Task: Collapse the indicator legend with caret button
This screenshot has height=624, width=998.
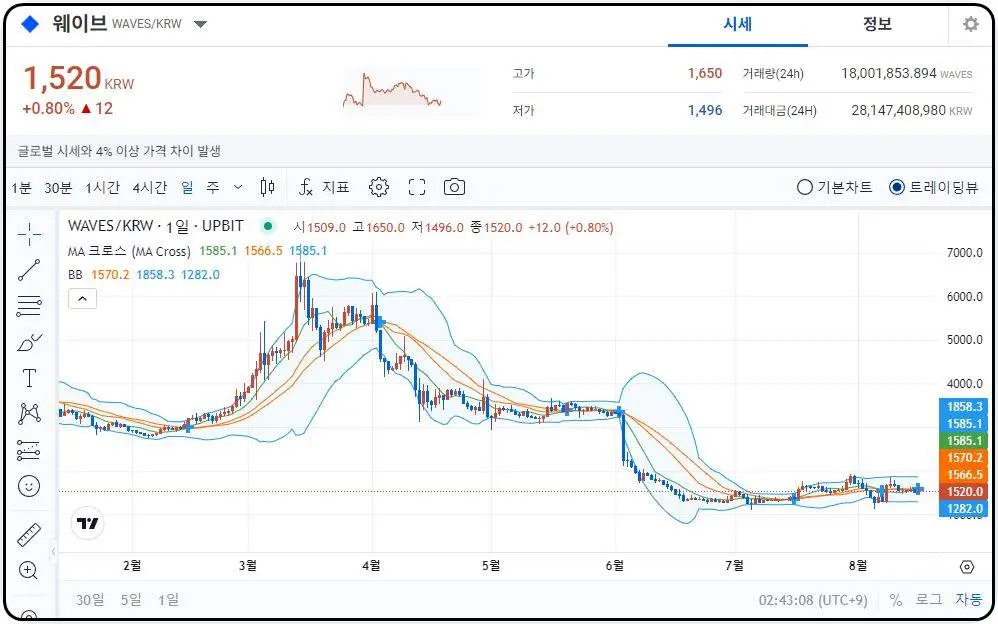Action: 83,299
